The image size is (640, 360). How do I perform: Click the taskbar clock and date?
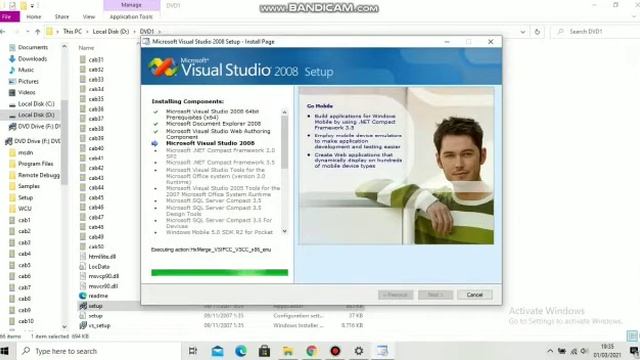608,351
